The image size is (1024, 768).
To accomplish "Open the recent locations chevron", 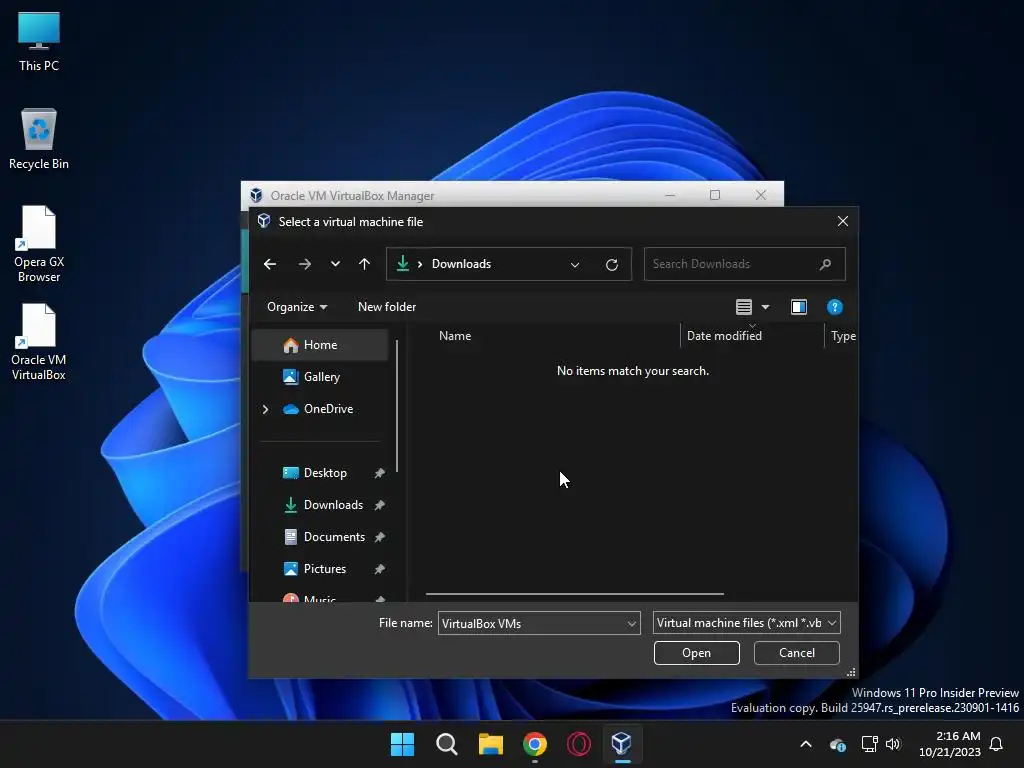I will pyautogui.click(x=335, y=264).
